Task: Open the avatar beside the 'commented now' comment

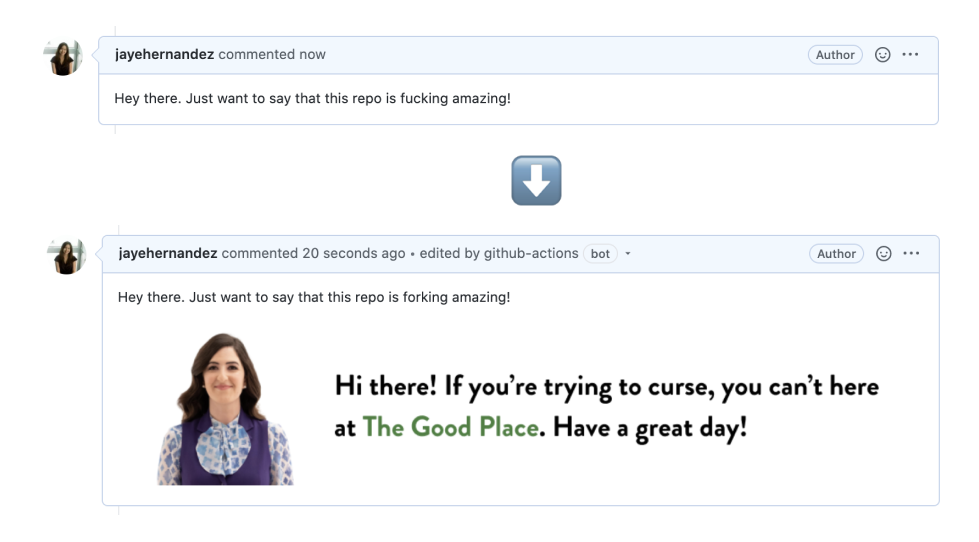Action: click(x=63, y=57)
